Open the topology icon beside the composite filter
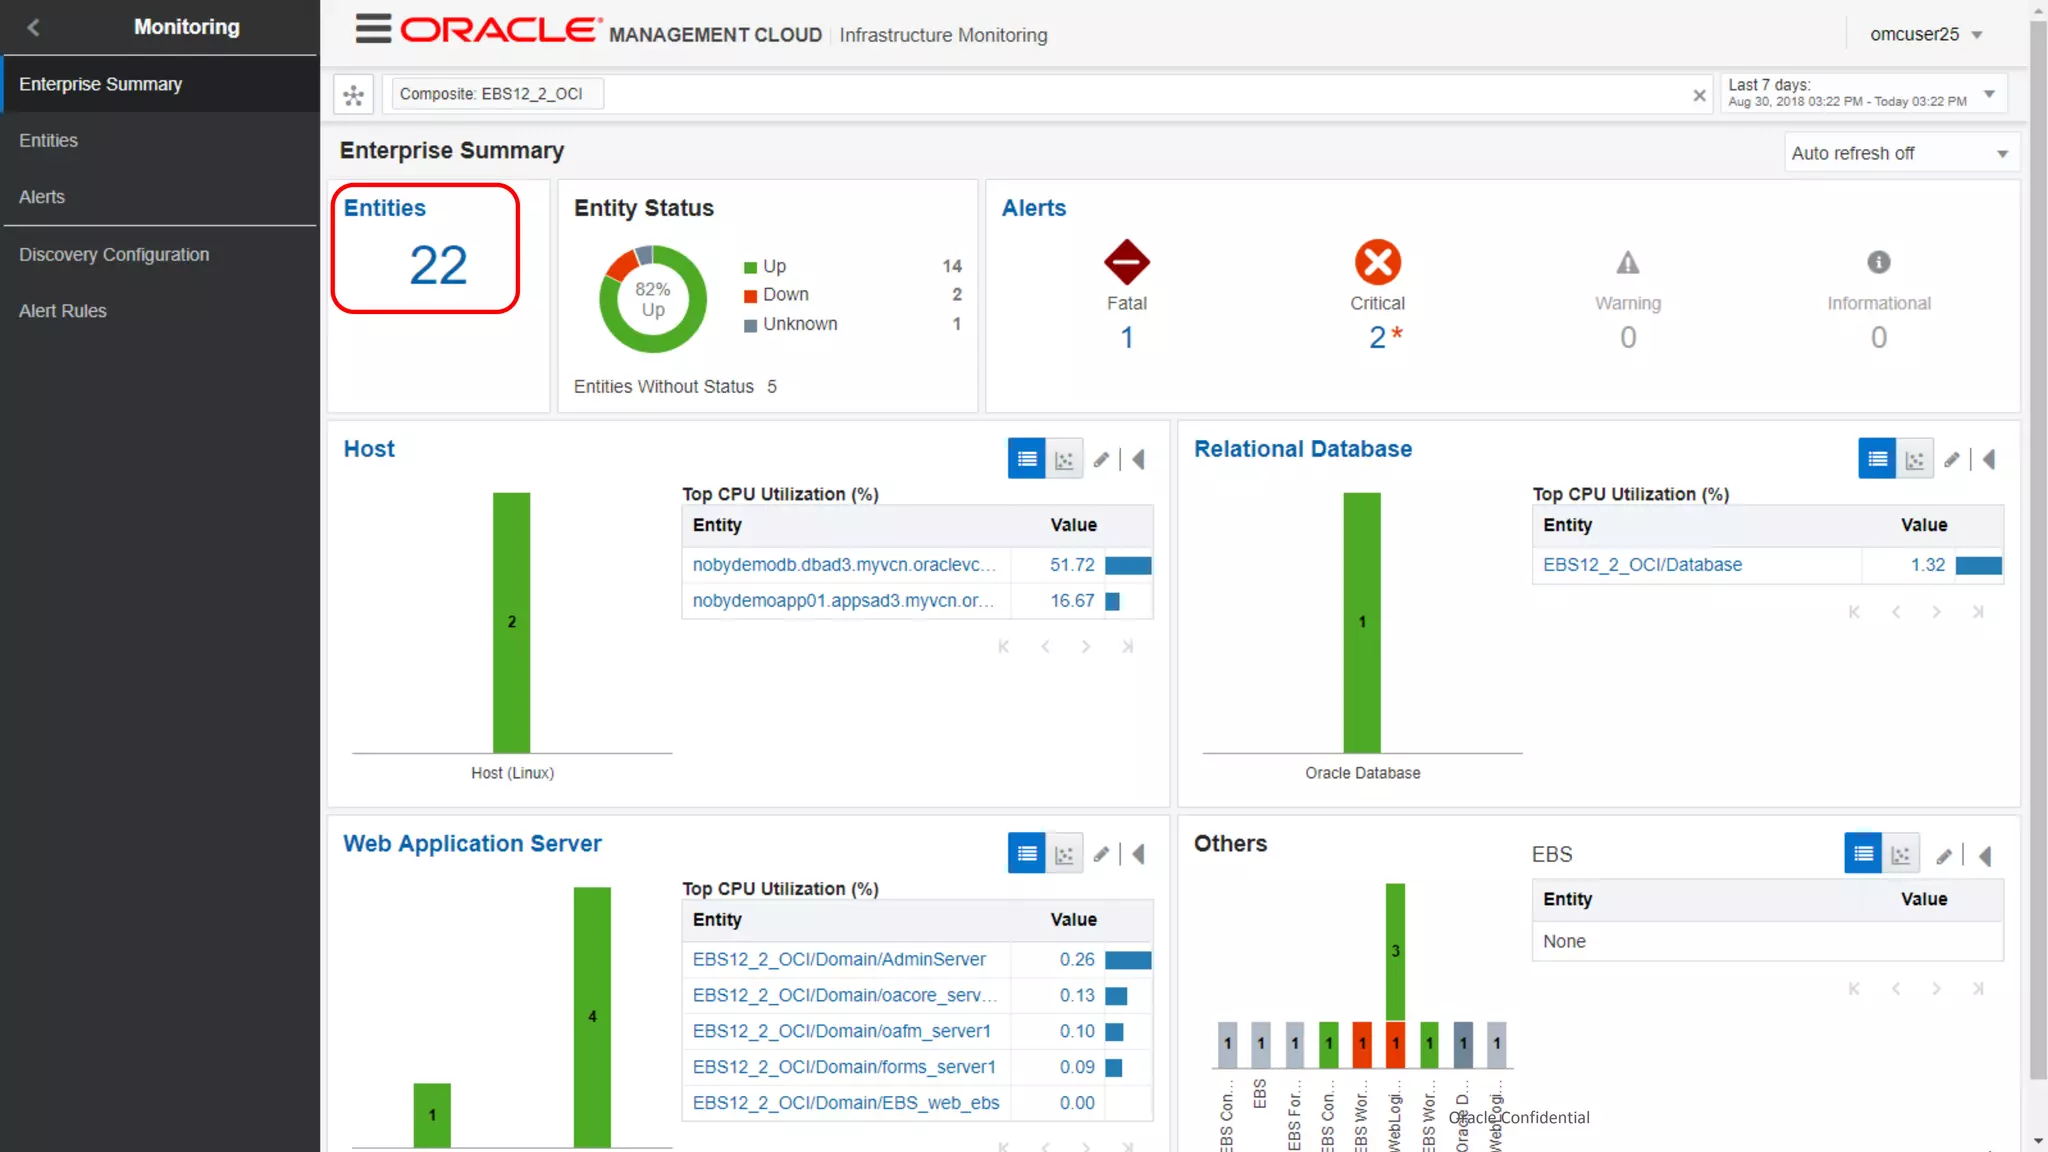Viewport: 2048px width, 1152px height. [353, 95]
